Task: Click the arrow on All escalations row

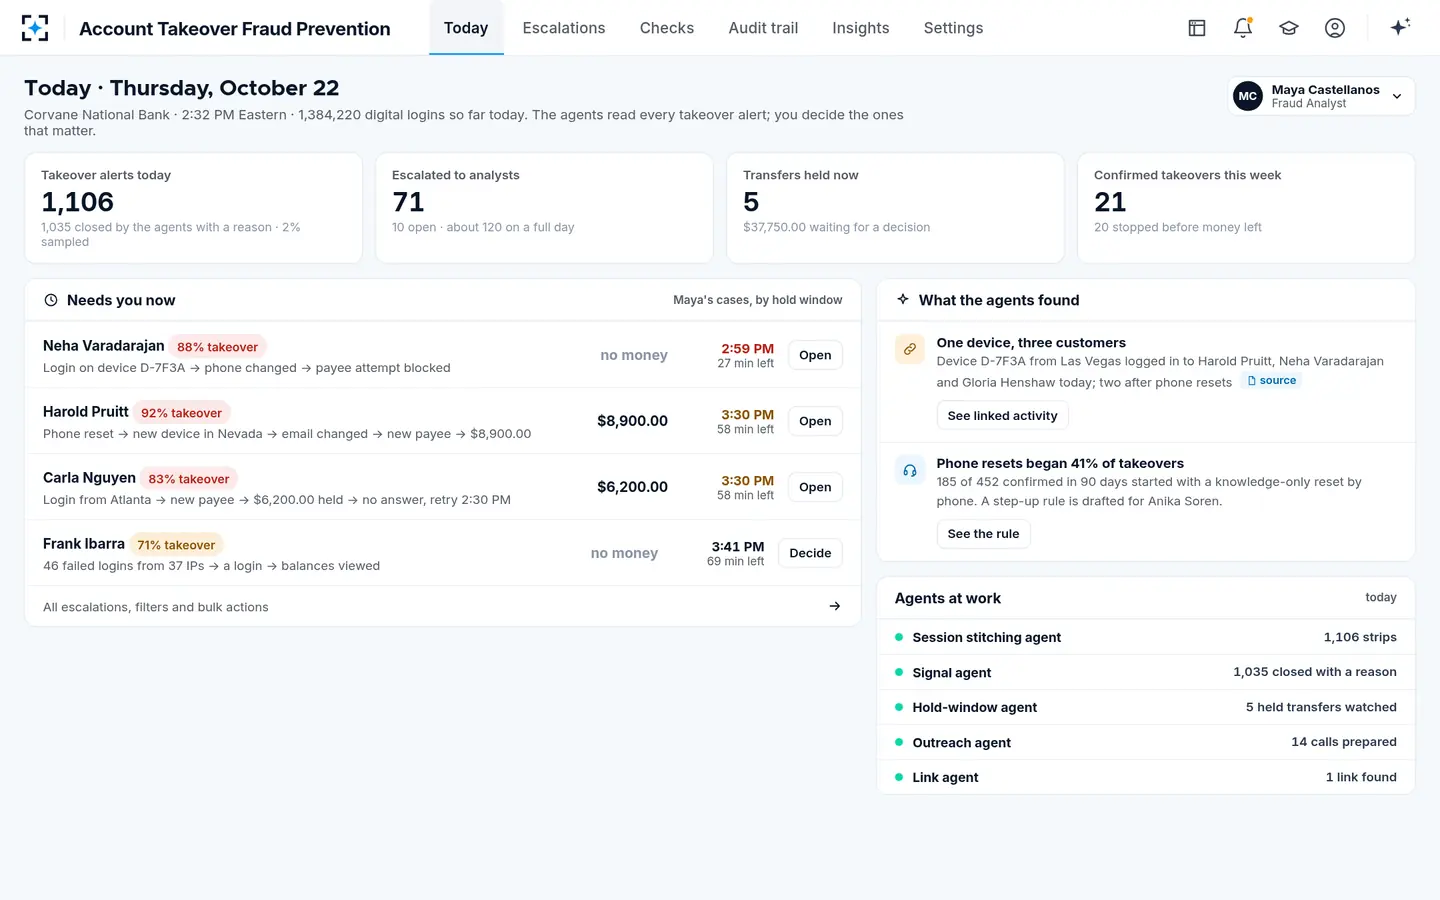Action: pos(835,606)
